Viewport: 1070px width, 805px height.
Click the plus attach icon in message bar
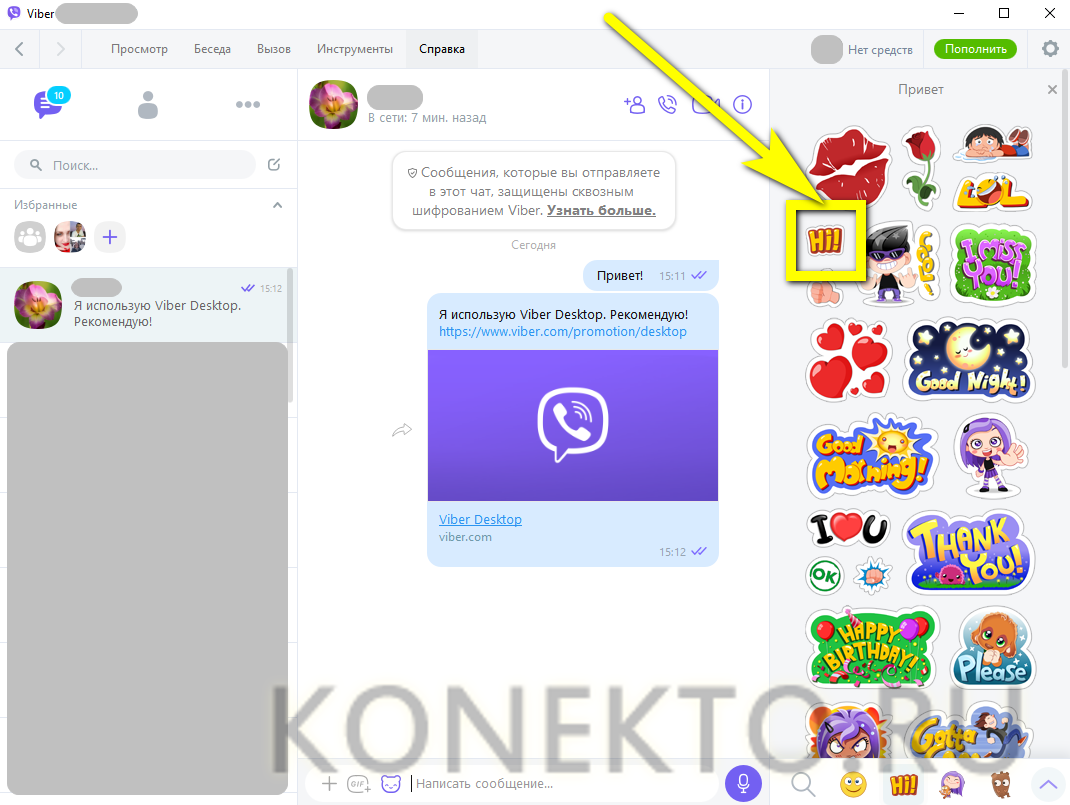pyautogui.click(x=329, y=784)
